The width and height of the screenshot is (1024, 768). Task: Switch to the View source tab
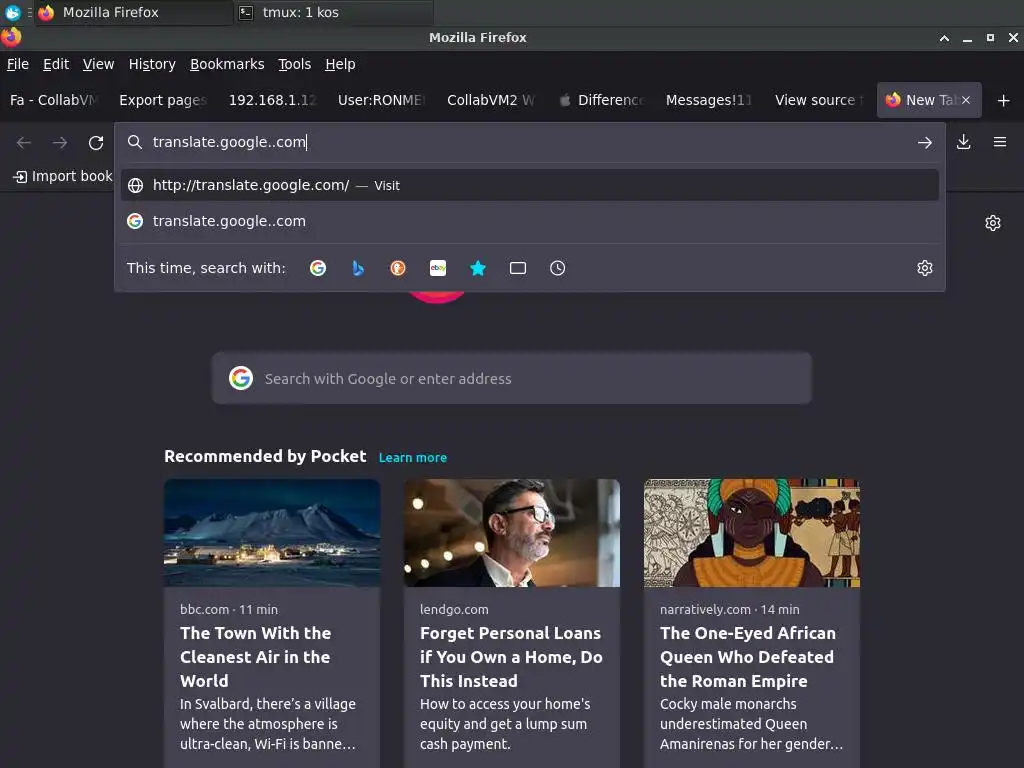[818, 100]
